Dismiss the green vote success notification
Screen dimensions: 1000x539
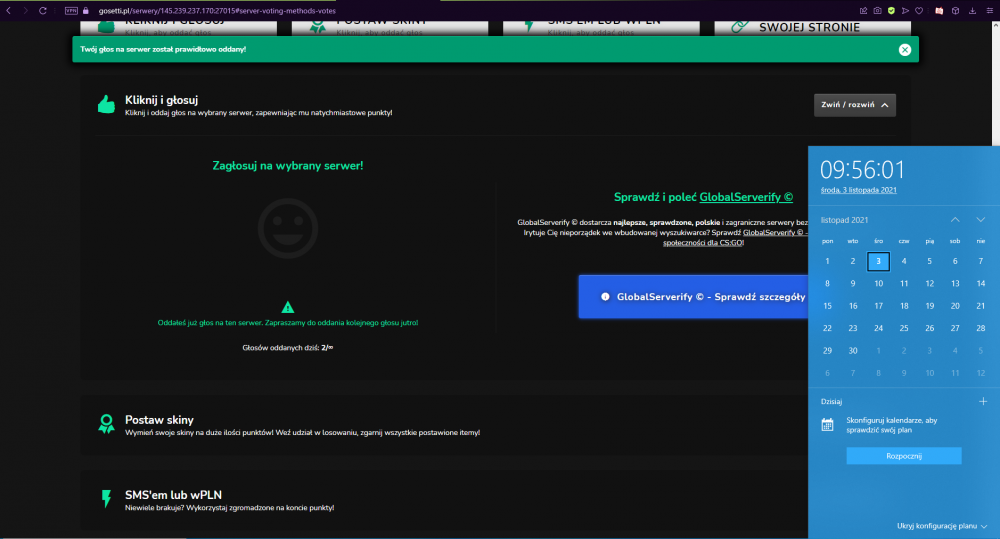(x=904, y=50)
